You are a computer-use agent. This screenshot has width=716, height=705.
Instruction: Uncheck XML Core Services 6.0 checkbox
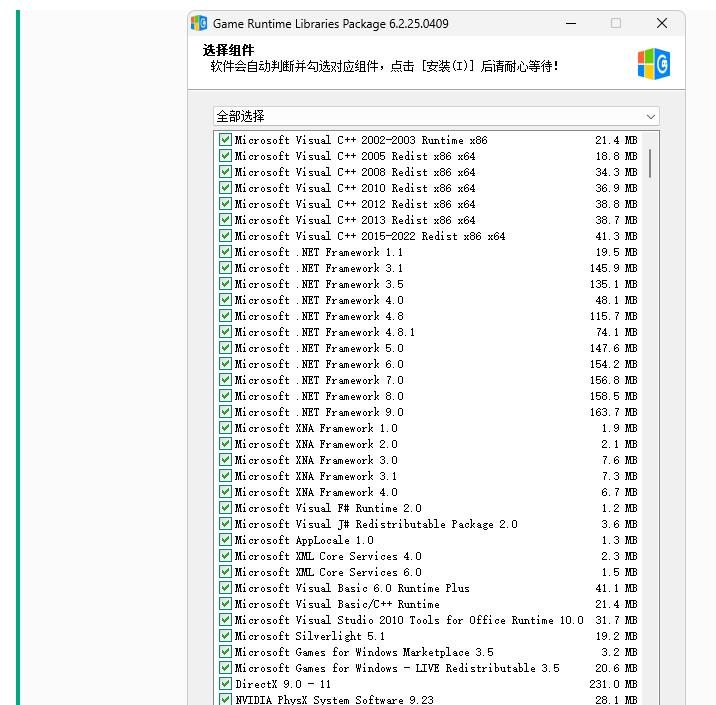[x=225, y=571]
